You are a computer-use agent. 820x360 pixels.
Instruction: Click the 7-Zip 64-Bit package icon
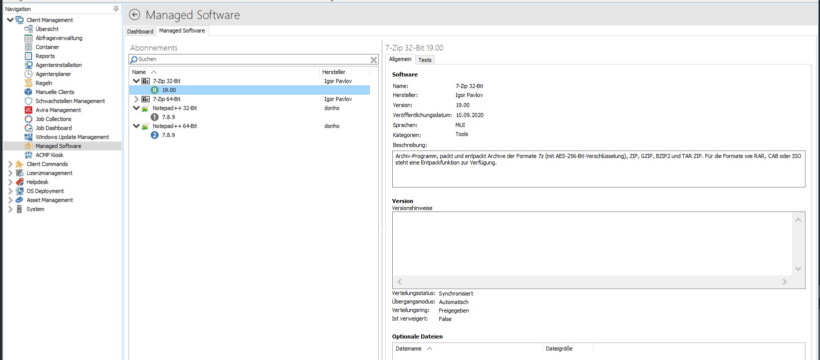pyautogui.click(x=146, y=99)
